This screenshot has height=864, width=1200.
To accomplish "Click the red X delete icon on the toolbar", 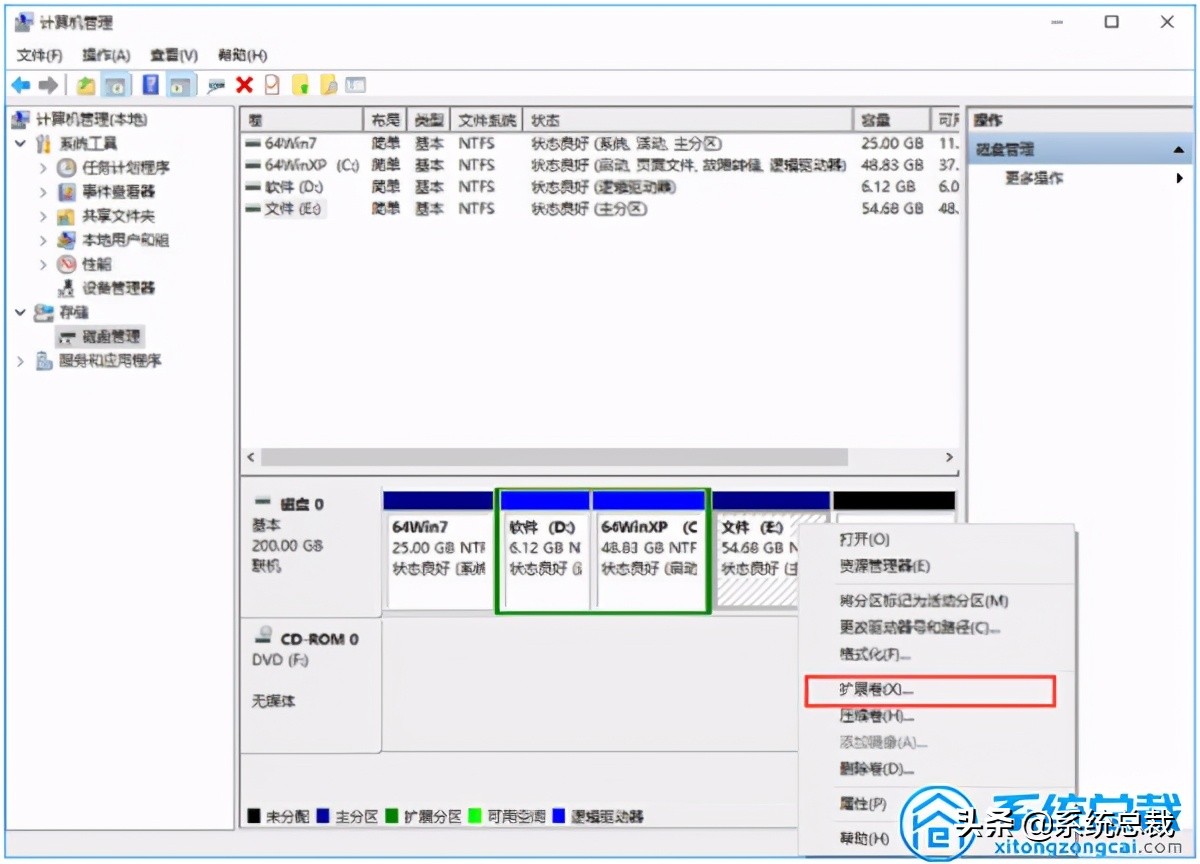I will 244,84.
